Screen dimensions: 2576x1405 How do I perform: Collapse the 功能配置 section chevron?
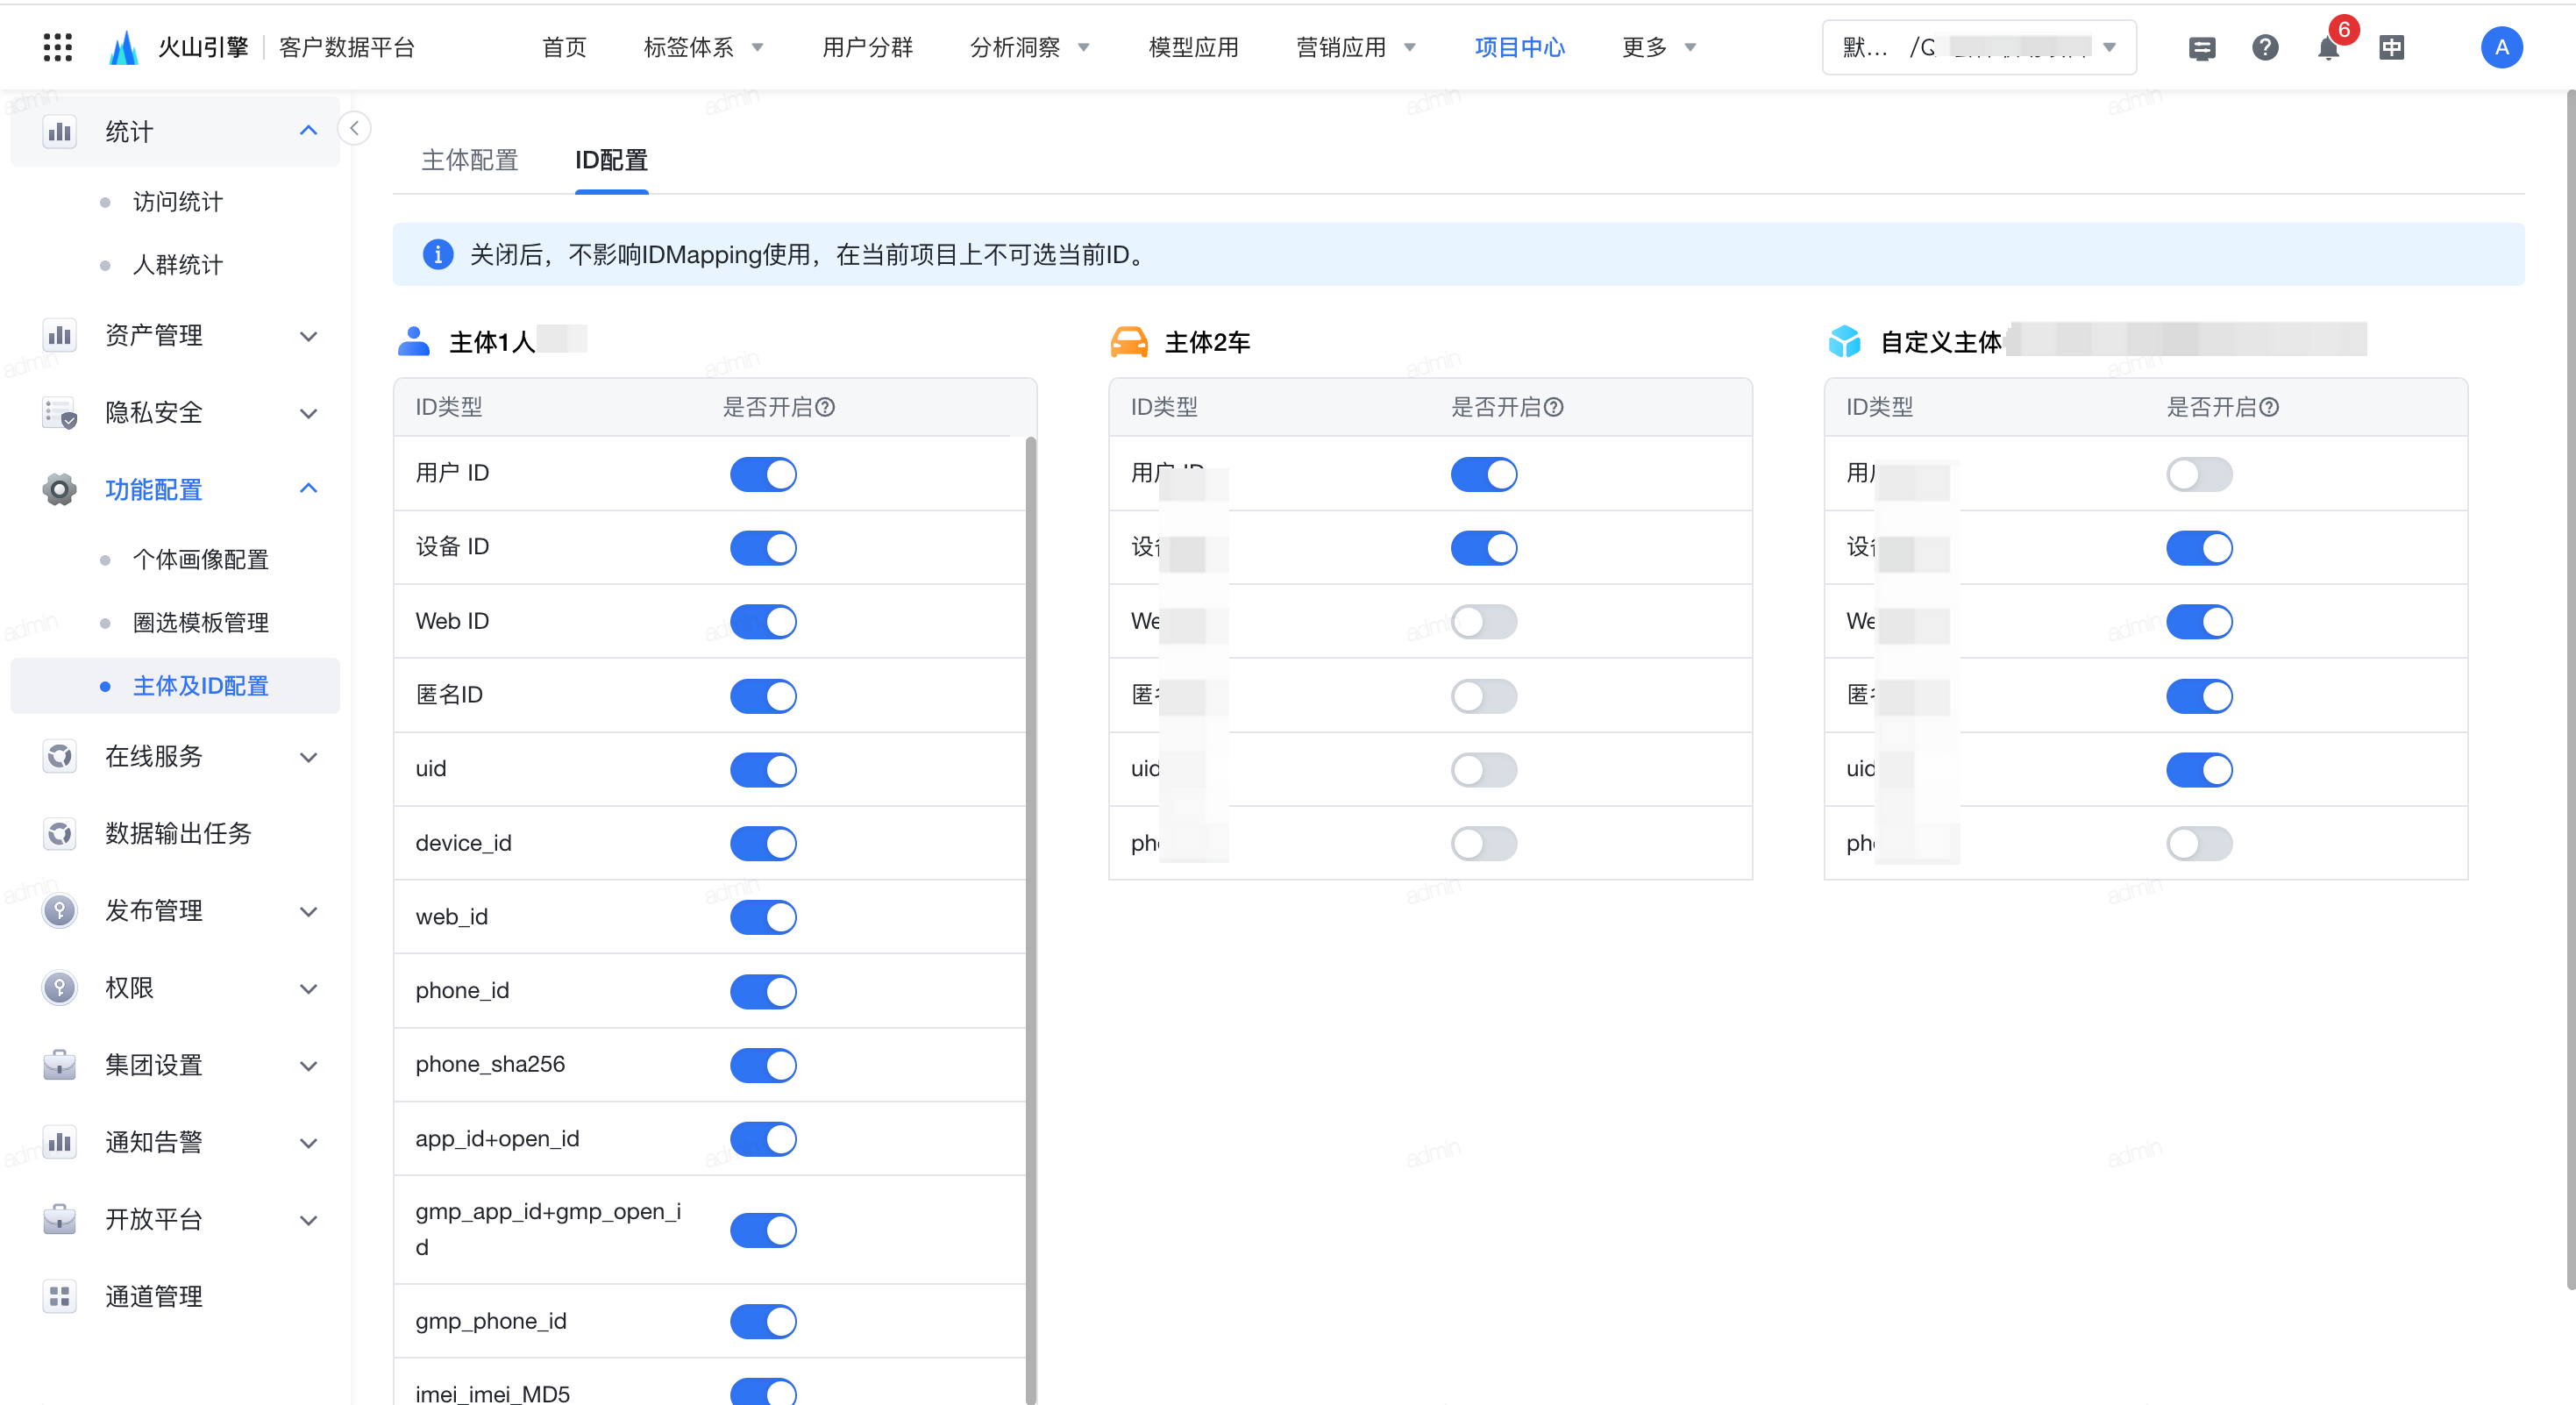[309, 489]
